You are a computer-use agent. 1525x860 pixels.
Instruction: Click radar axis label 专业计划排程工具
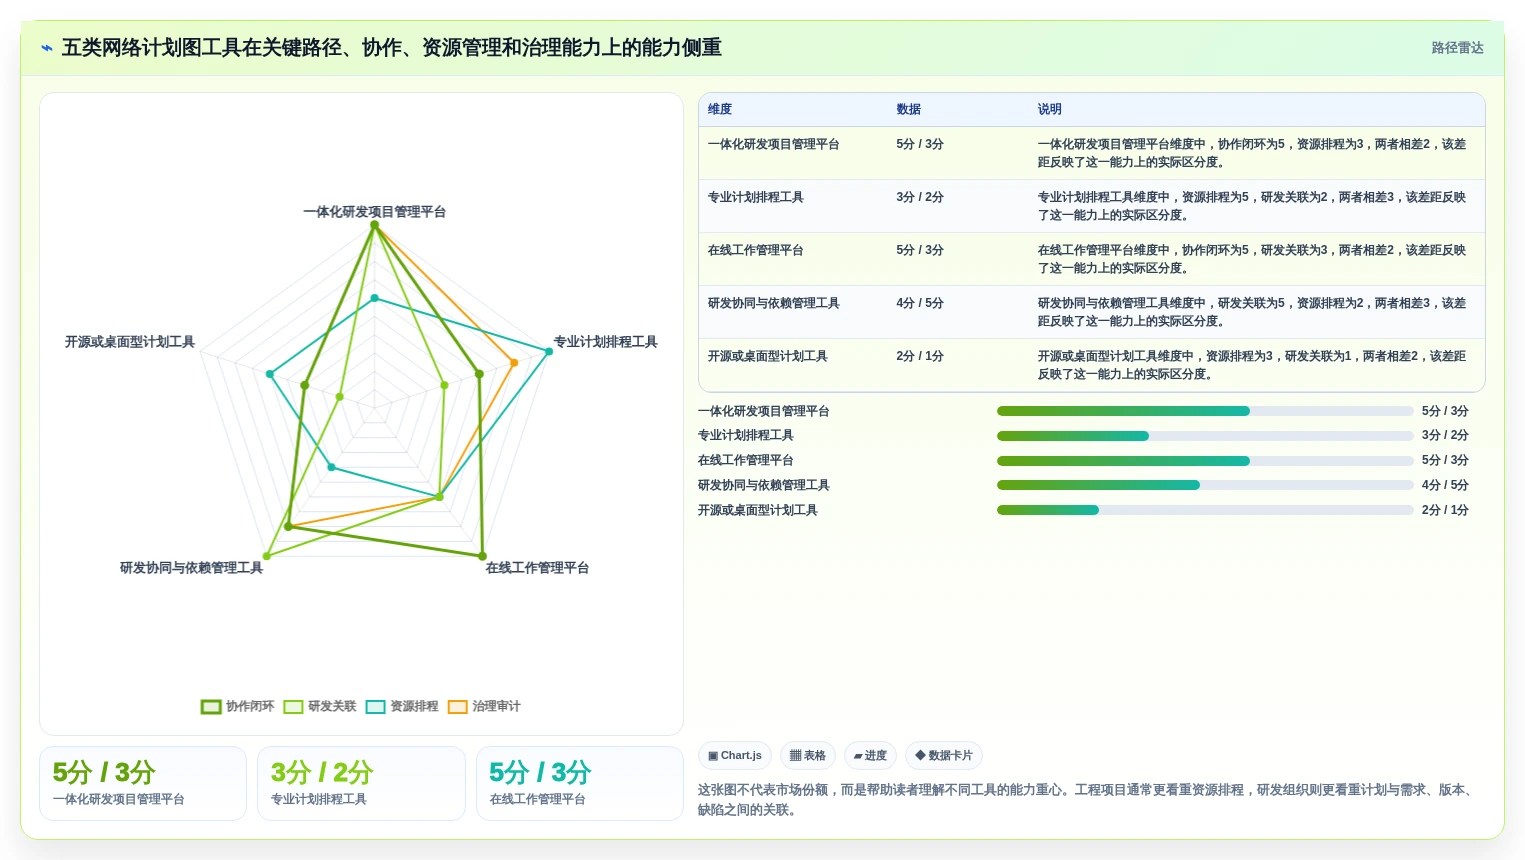(606, 342)
